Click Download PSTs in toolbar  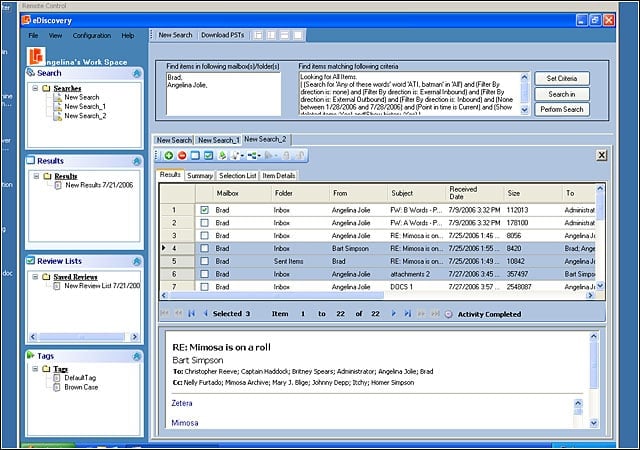coord(222,35)
